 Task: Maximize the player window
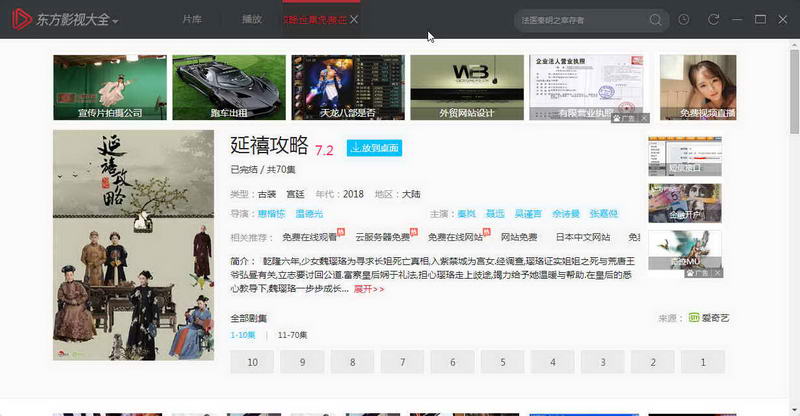pos(760,19)
